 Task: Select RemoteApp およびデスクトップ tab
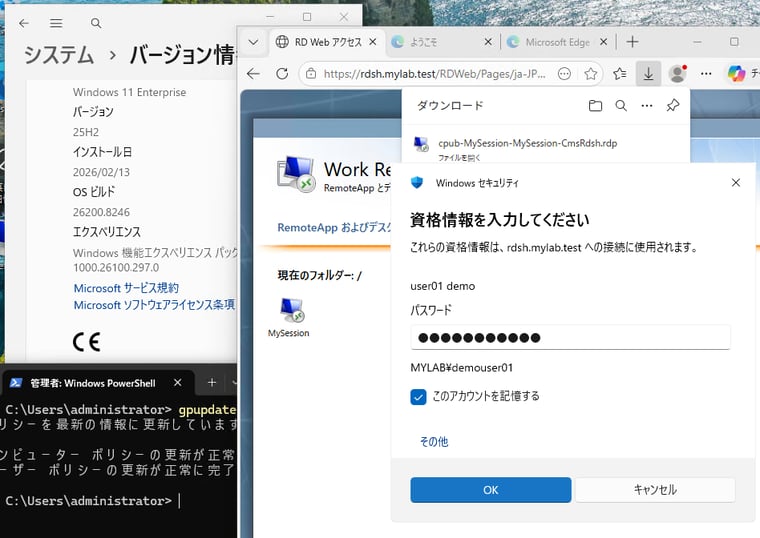334,227
